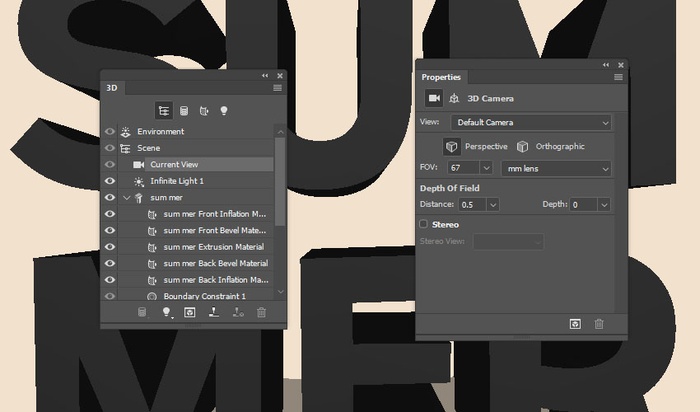
Task: Enable the Stereo checkbox
Action: (424, 224)
